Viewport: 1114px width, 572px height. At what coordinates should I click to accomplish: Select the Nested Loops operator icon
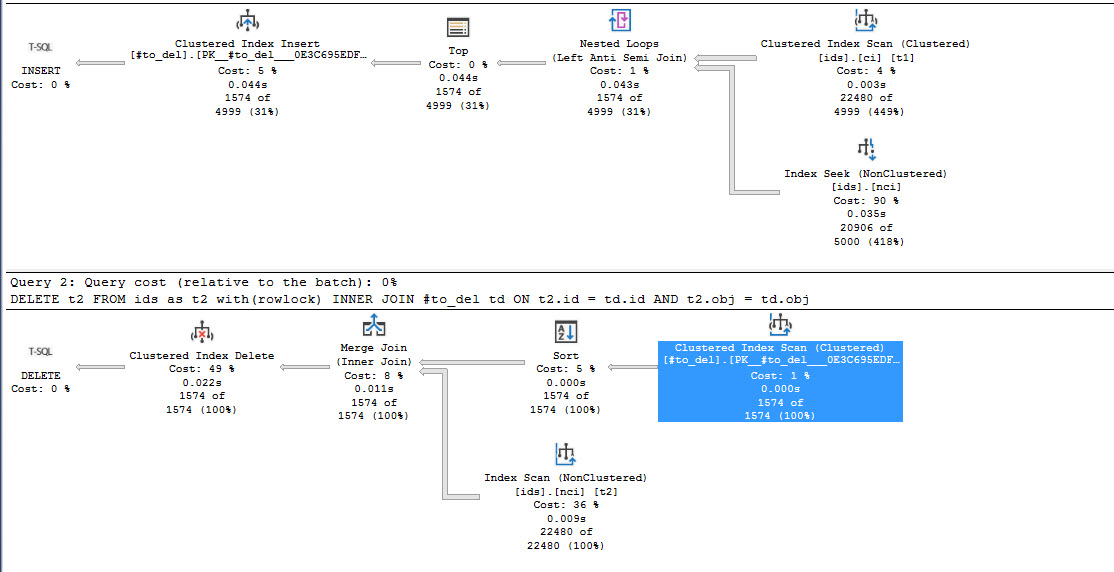[620, 21]
